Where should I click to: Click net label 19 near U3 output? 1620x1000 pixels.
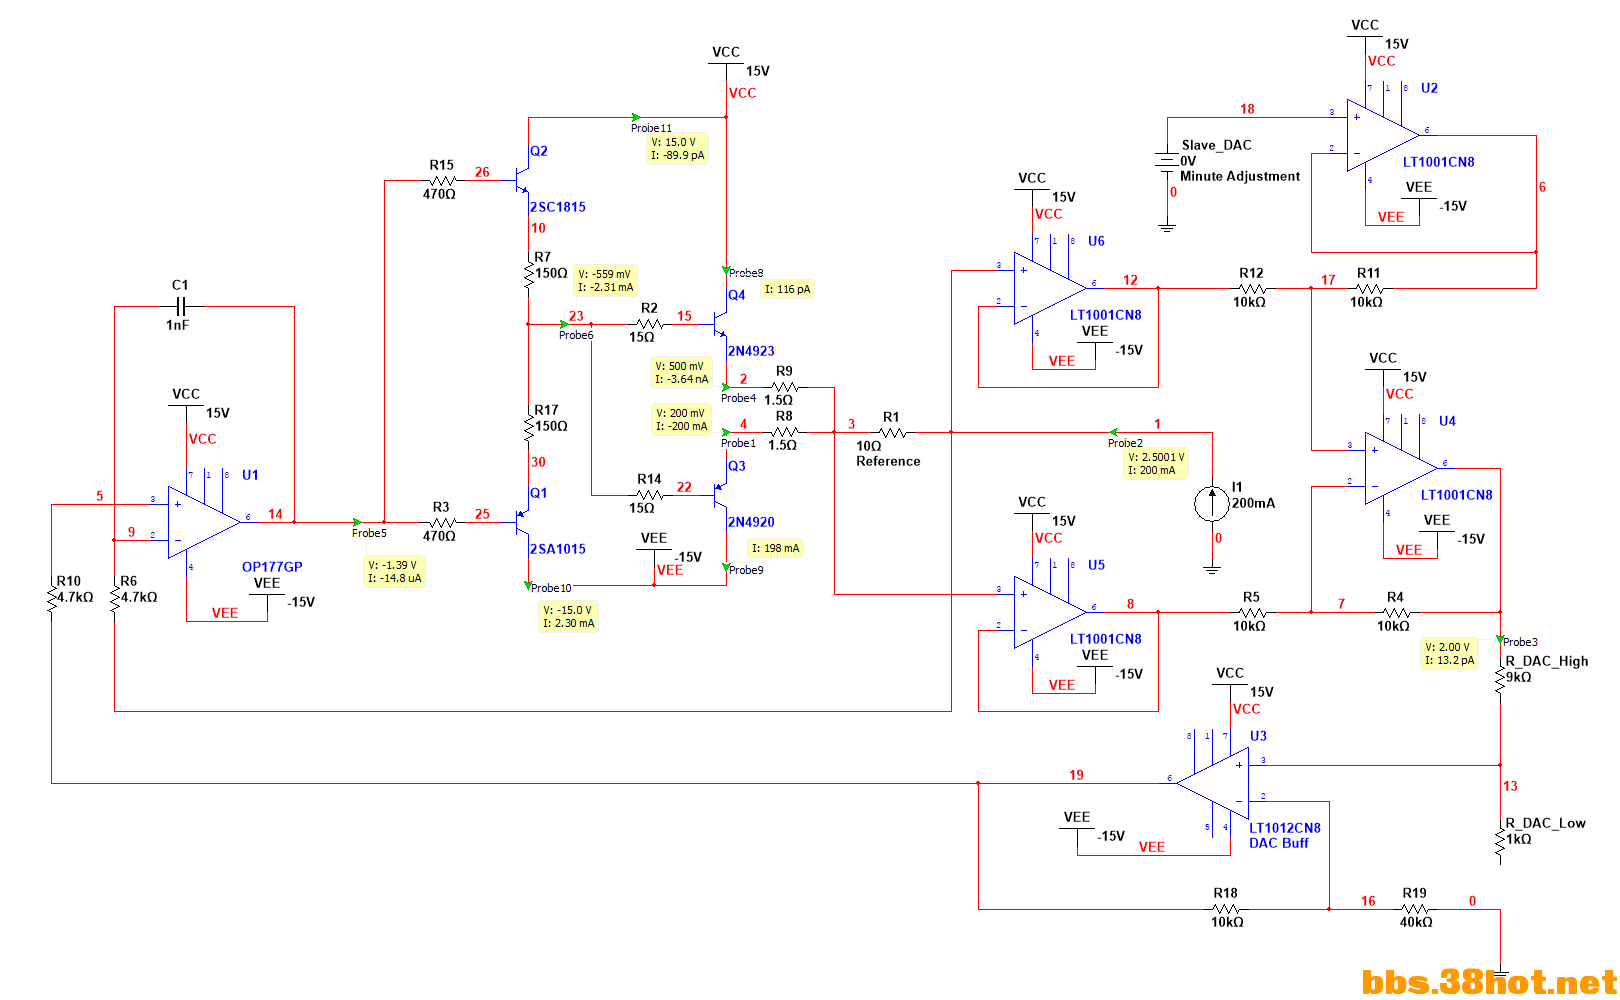point(1076,775)
